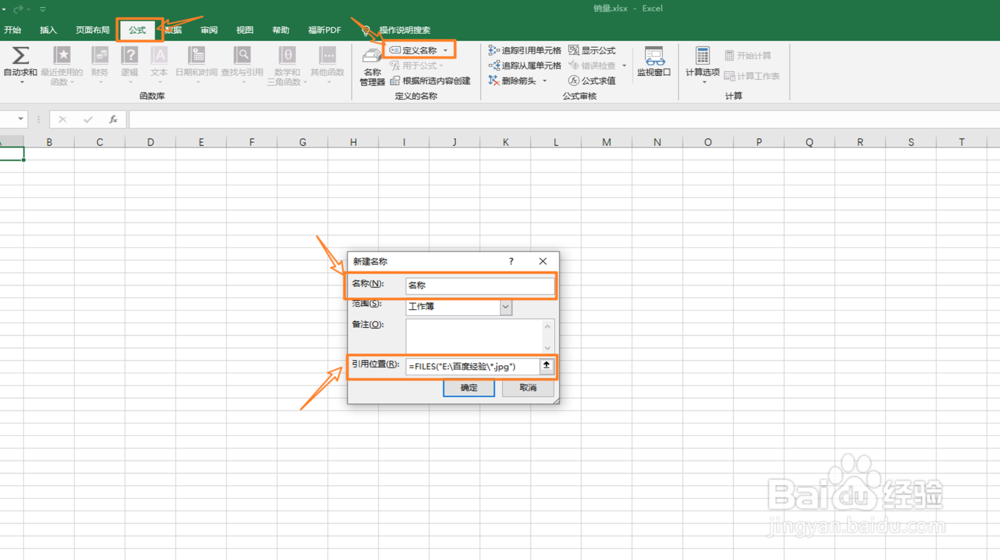1000x560 pixels.
Task: Switch to the Help (帮助) tab
Action: [x=281, y=30]
